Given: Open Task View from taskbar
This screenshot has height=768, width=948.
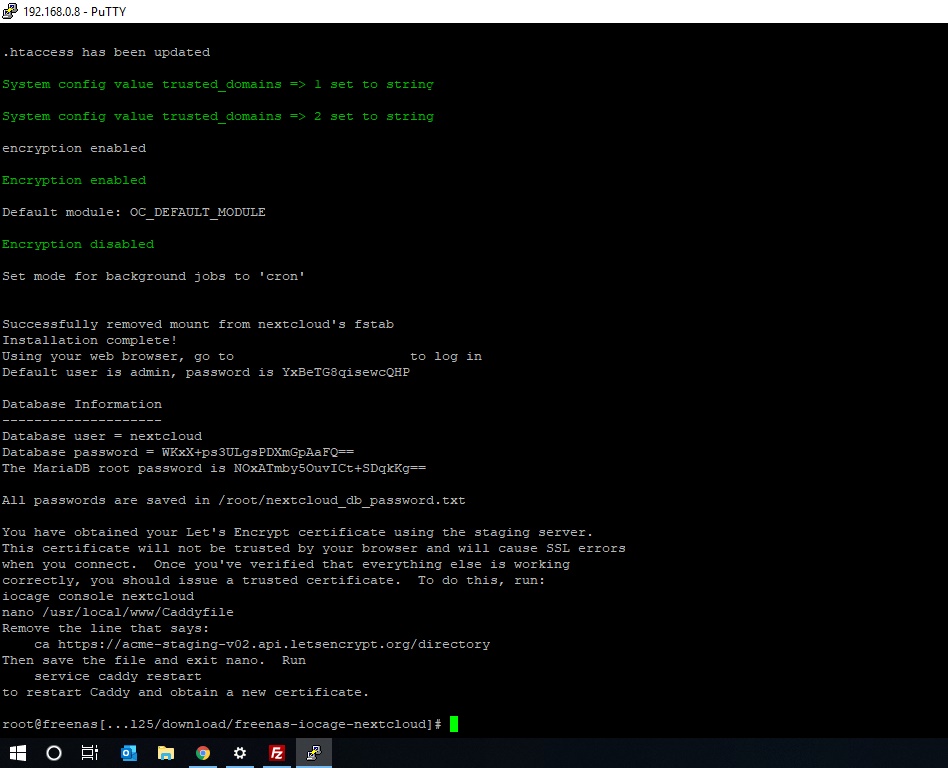Looking at the screenshot, I should point(90,753).
